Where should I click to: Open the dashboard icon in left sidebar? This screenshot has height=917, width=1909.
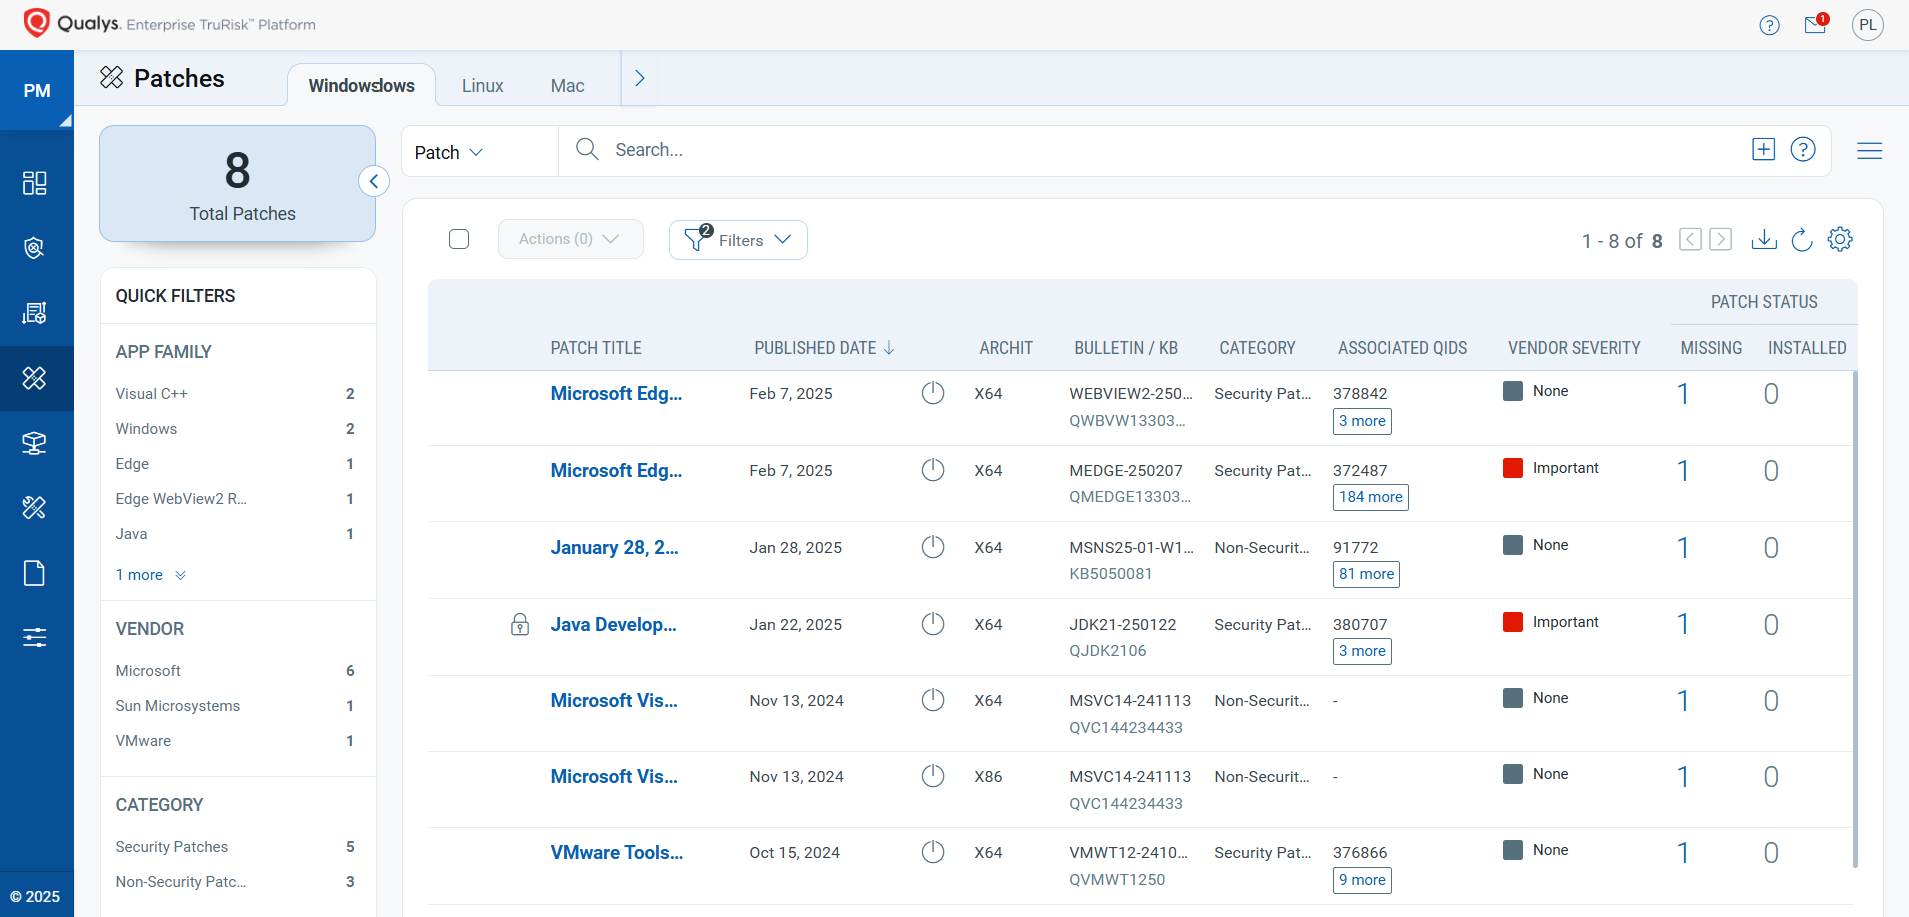tap(35, 183)
